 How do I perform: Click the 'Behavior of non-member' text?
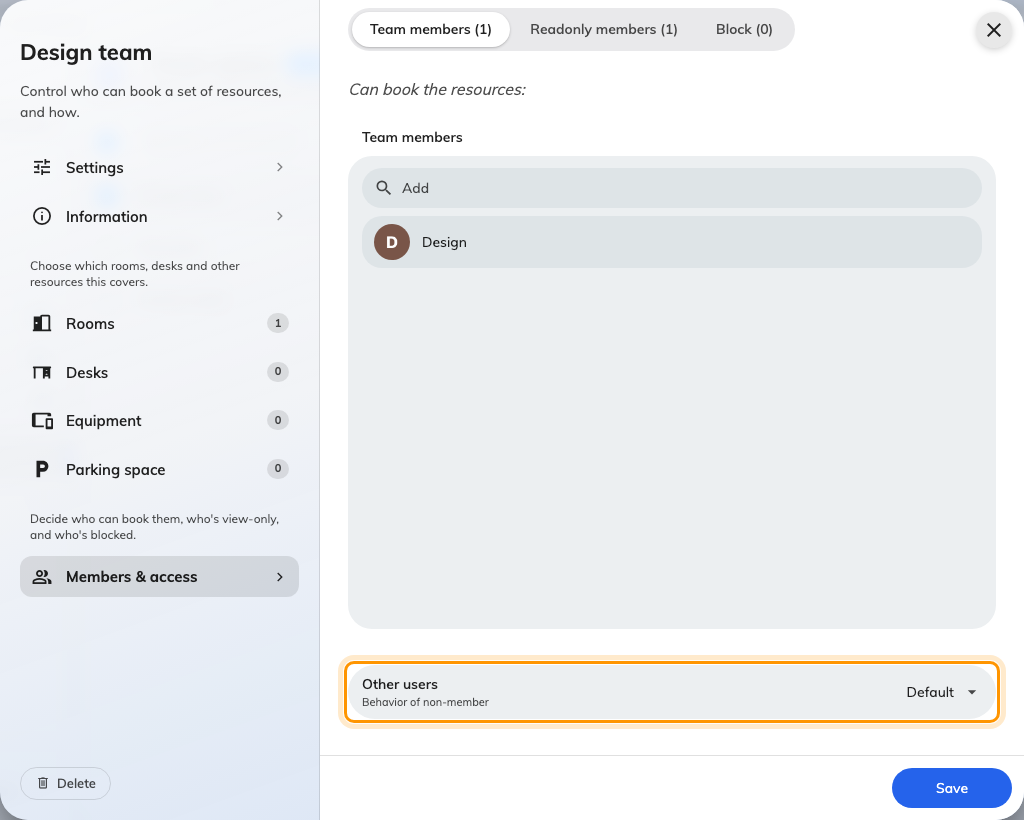pos(425,702)
